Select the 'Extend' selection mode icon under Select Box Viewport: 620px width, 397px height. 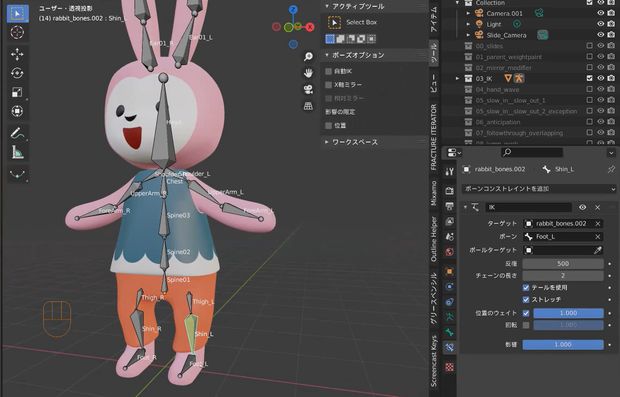pos(340,39)
